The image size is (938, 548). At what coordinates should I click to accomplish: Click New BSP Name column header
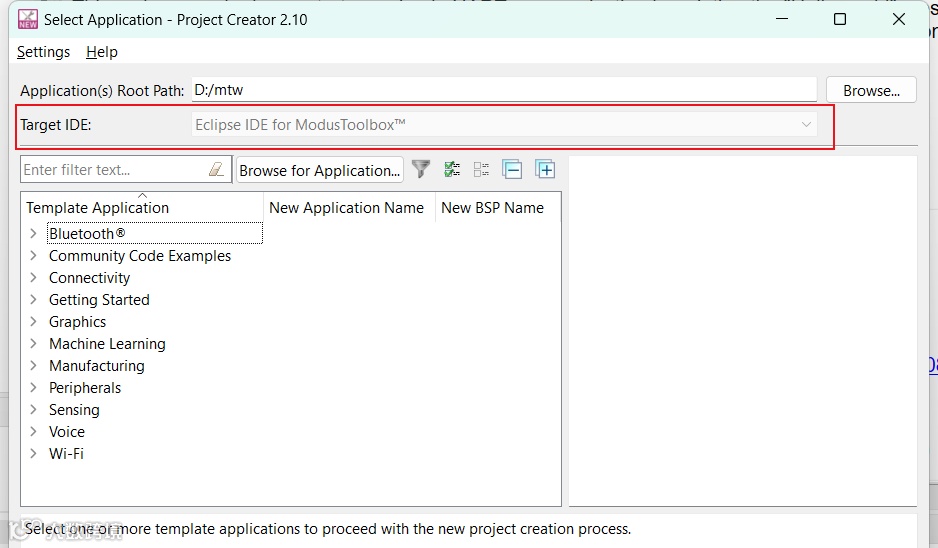click(x=498, y=207)
